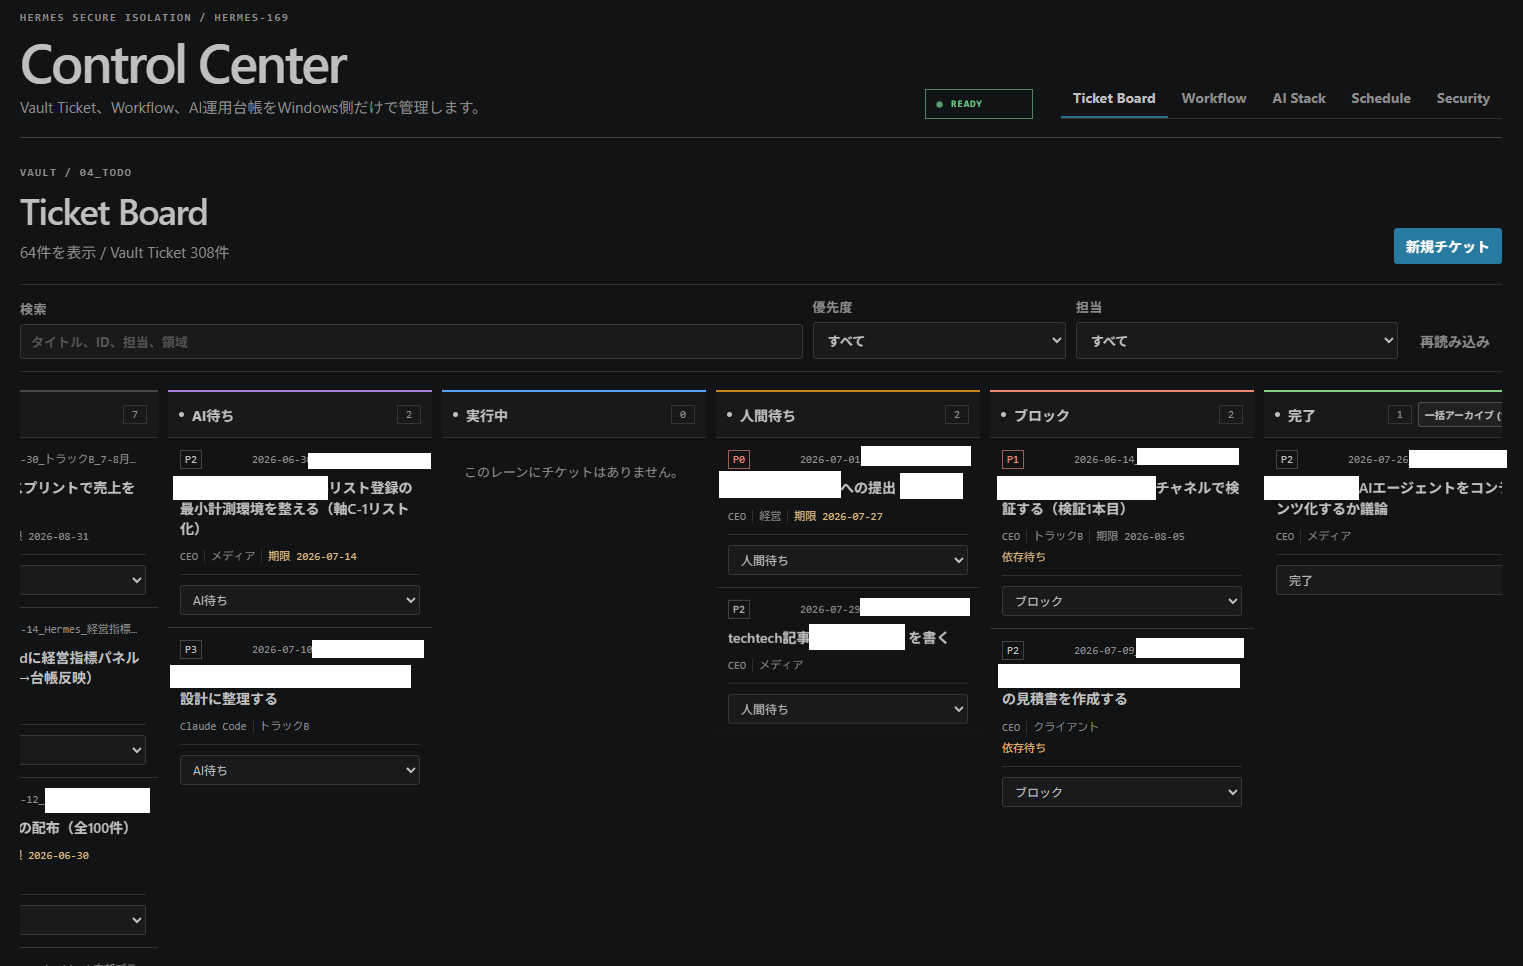The height and width of the screenshot is (966, 1523).
Task: Focus the 検索 search field
Action: [411, 342]
